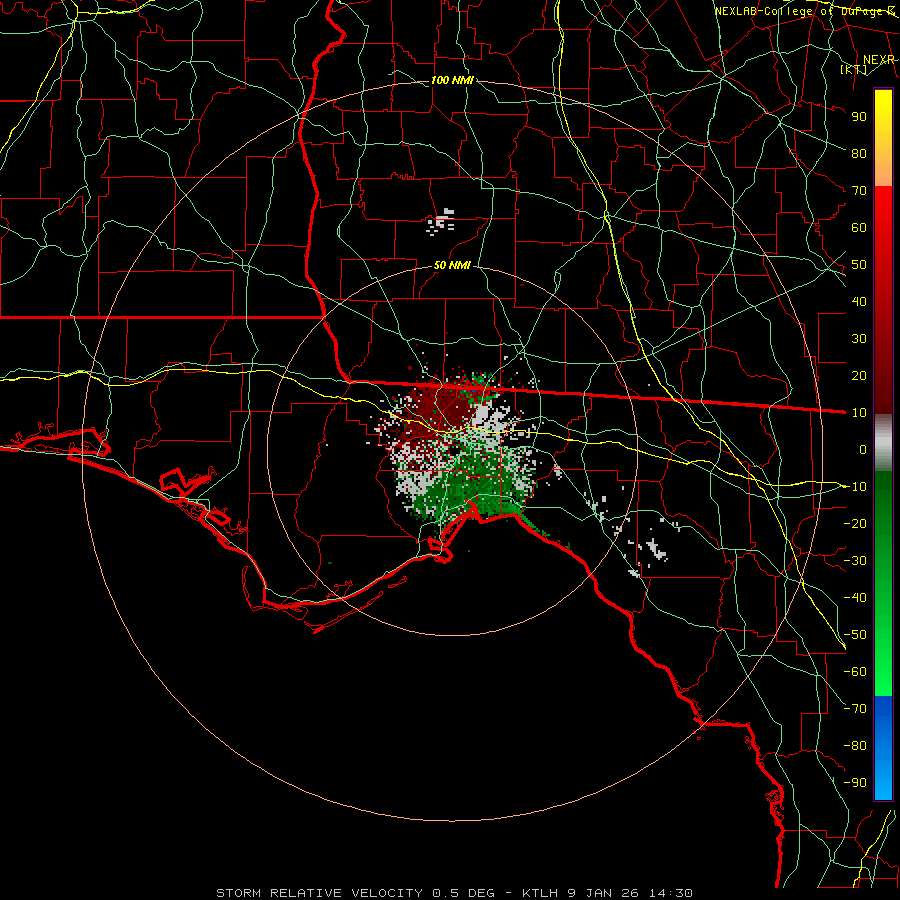Click the 70 value on the velocity scale
The width and height of the screenshot is (900, 900).
859,191
